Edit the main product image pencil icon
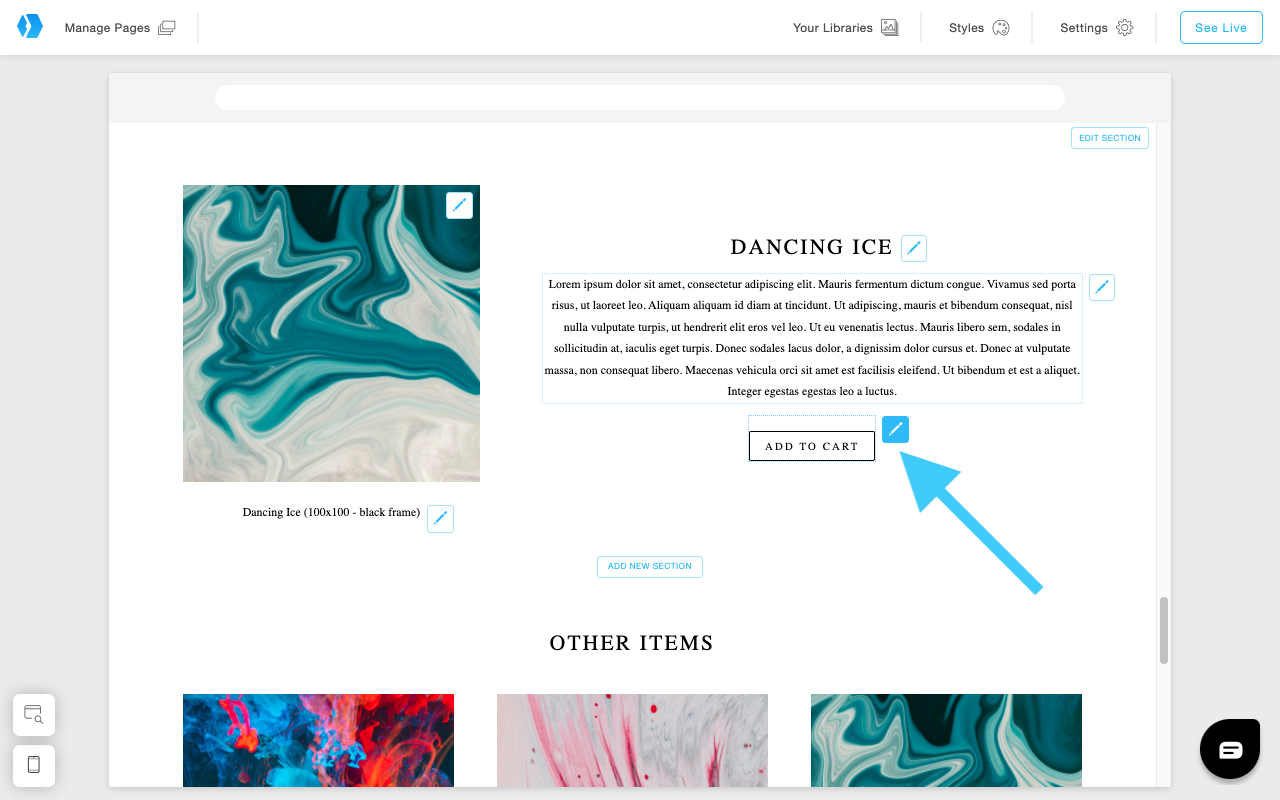1280x800 pixels. coord(459,205)
